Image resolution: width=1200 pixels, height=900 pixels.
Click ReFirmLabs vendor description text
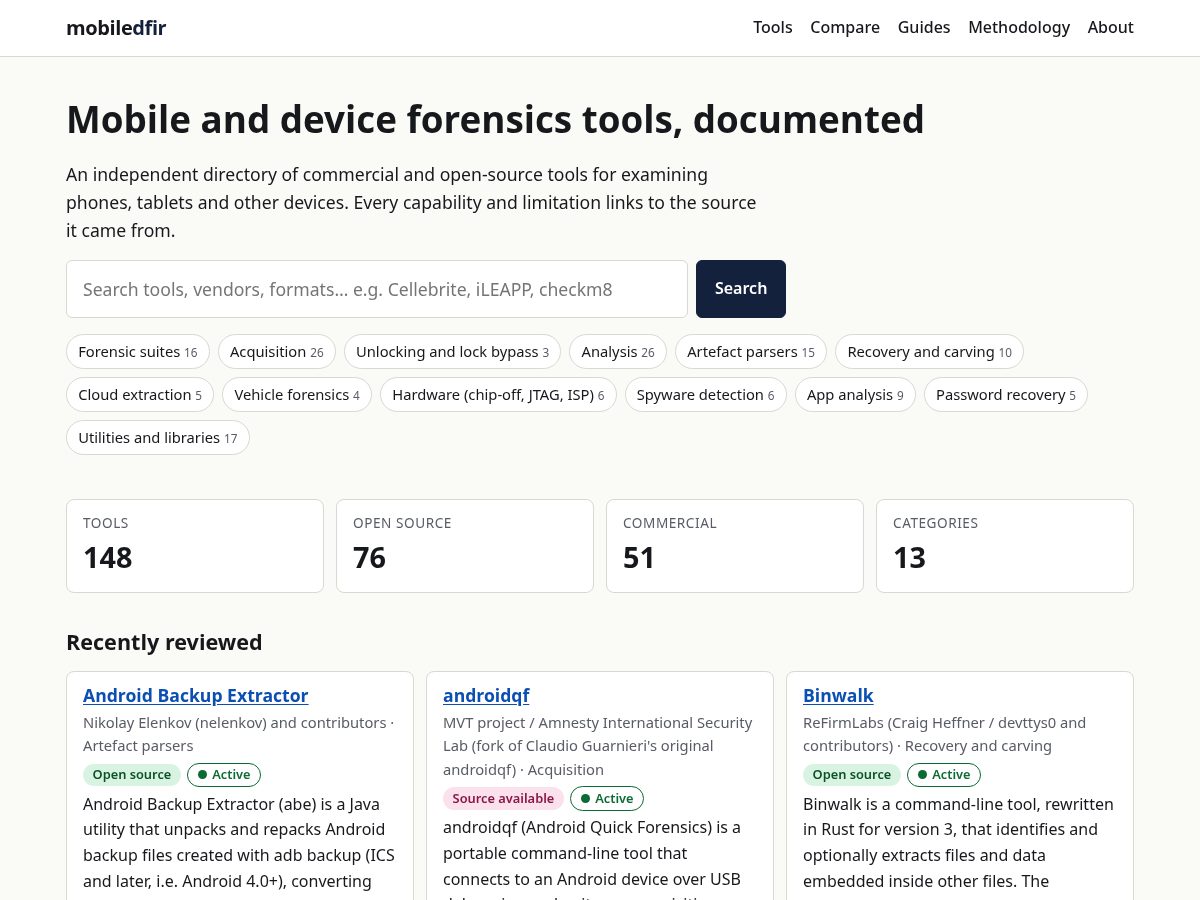click(944, 734)
